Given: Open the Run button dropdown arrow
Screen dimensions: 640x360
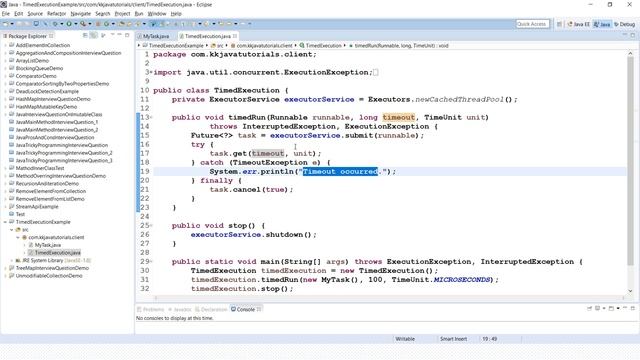Looking at the screenshot, I should (x=76, y=24).
